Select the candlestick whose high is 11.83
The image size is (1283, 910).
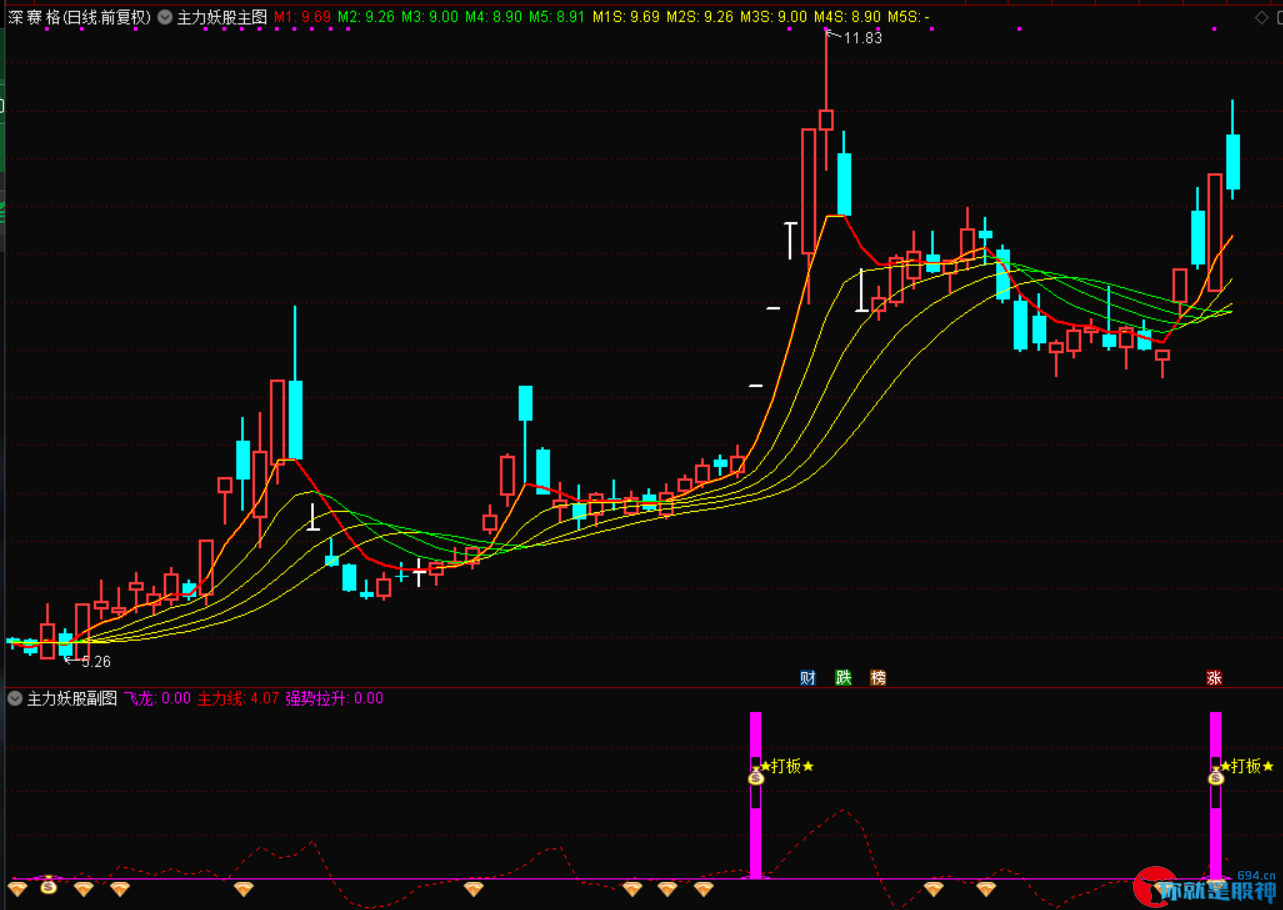[826, 120]
